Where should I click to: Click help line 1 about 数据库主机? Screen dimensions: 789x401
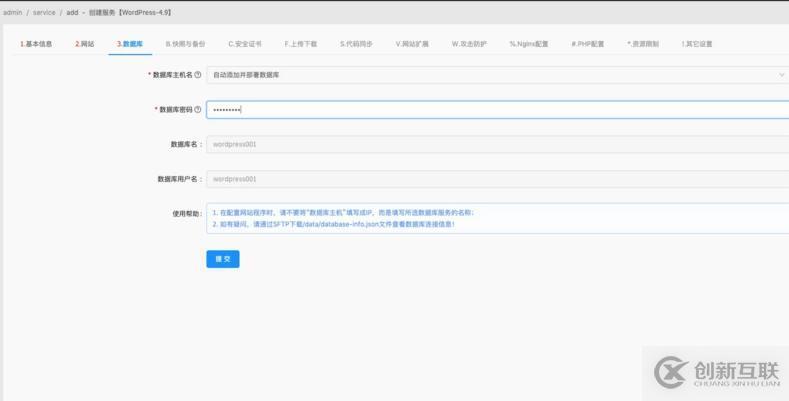click(x=343, y=213)
